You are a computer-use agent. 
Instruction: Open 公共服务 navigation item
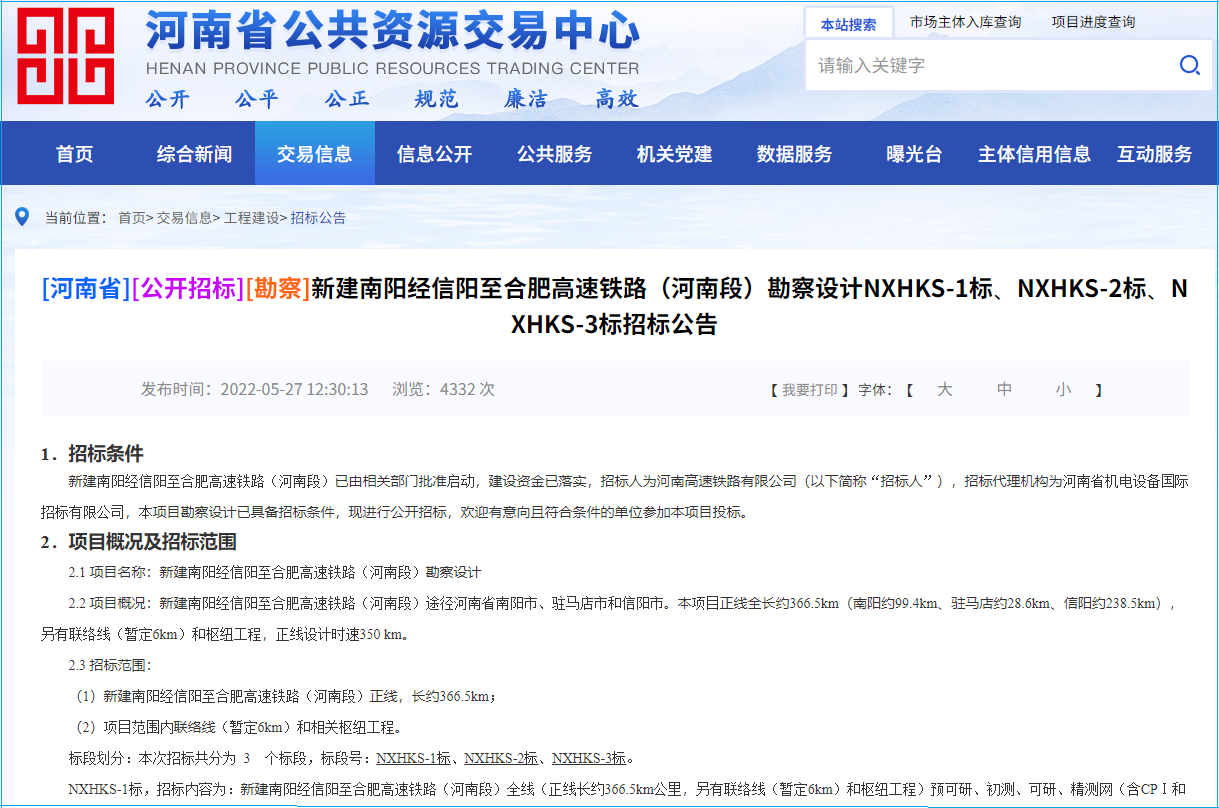[x=554, y=154]
